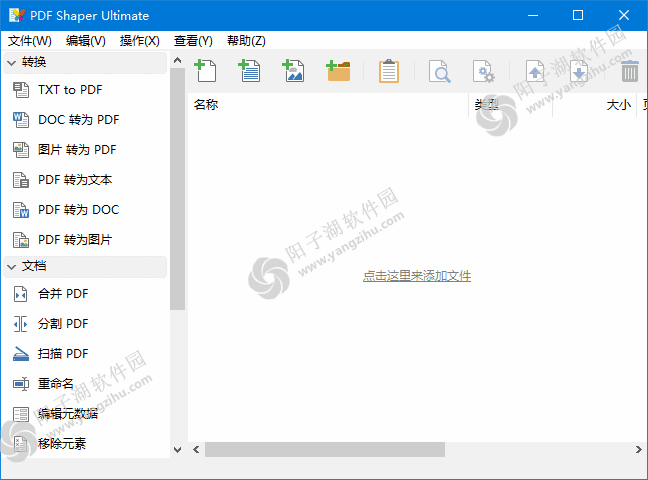
Task: Maximize the PDF Shaper Ultimate window
Action: click(578, 15)
